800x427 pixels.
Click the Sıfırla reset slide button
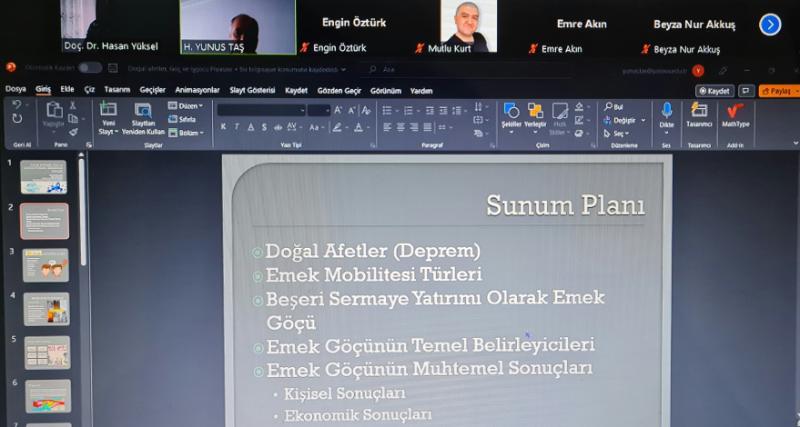[x=182, y=119]
